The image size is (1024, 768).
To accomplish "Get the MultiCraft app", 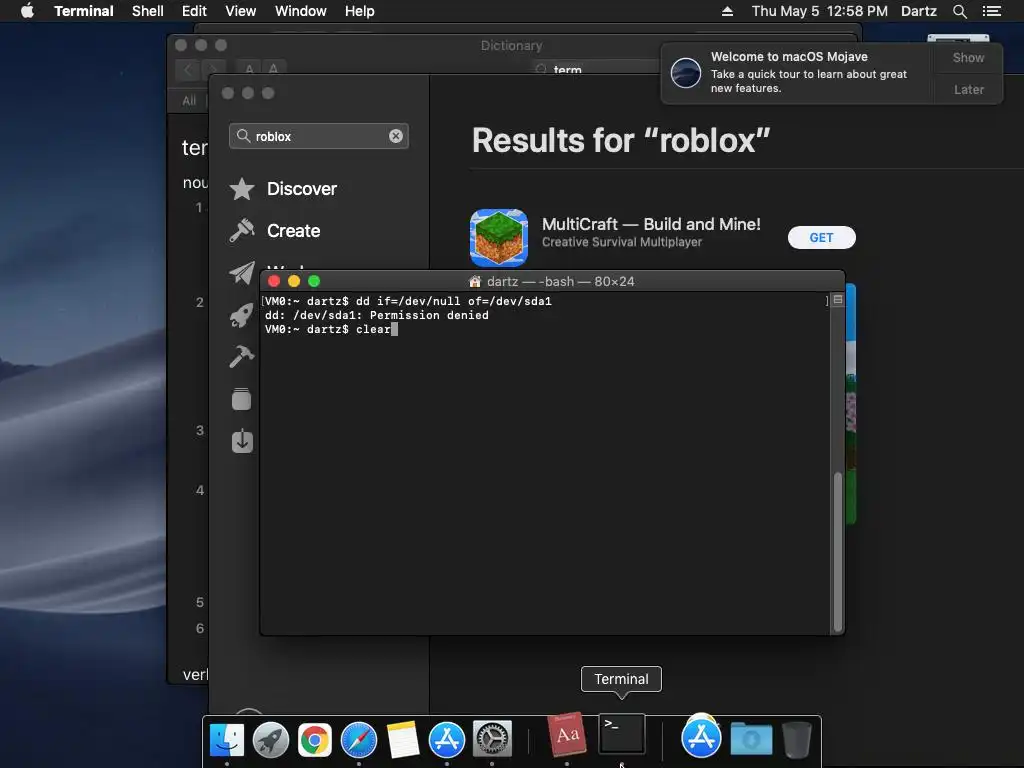I will 822,238.
